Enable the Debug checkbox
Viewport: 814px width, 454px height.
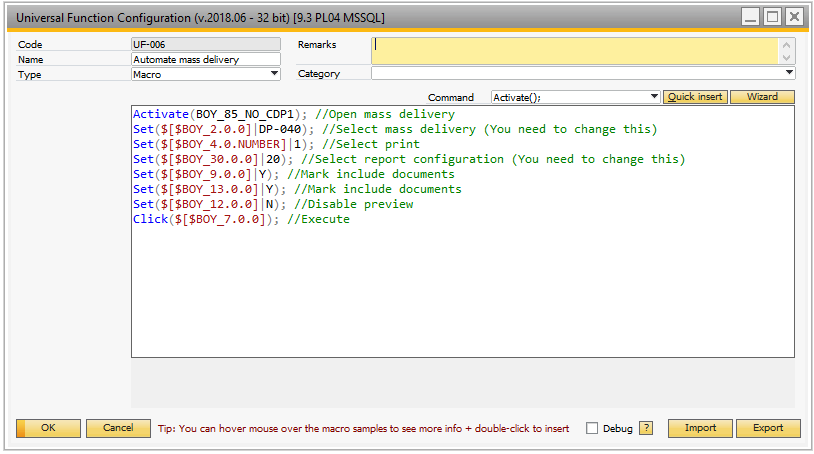[592, 428]
